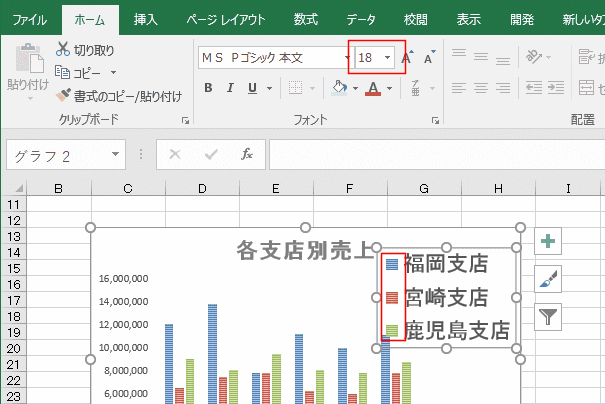Image resolution: width=605 pixels, height=404 pixels.
Task: Click the Format Painter brush icon
Action: coord(64,96)
